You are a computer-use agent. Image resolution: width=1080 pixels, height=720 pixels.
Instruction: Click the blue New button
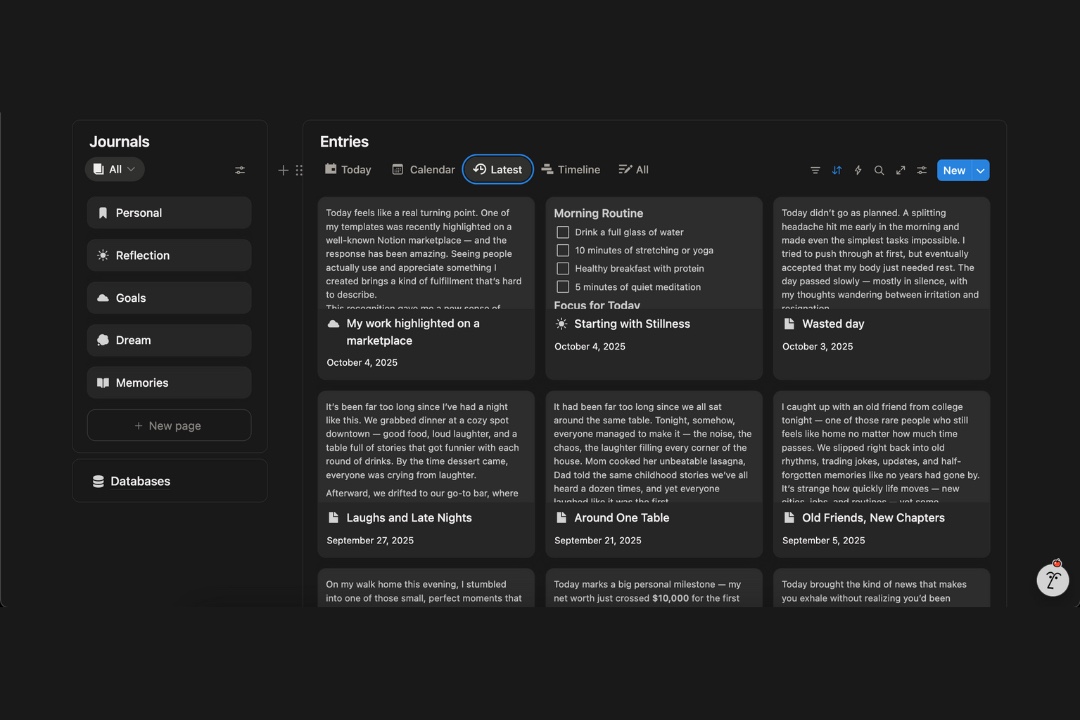pos(953,170)
